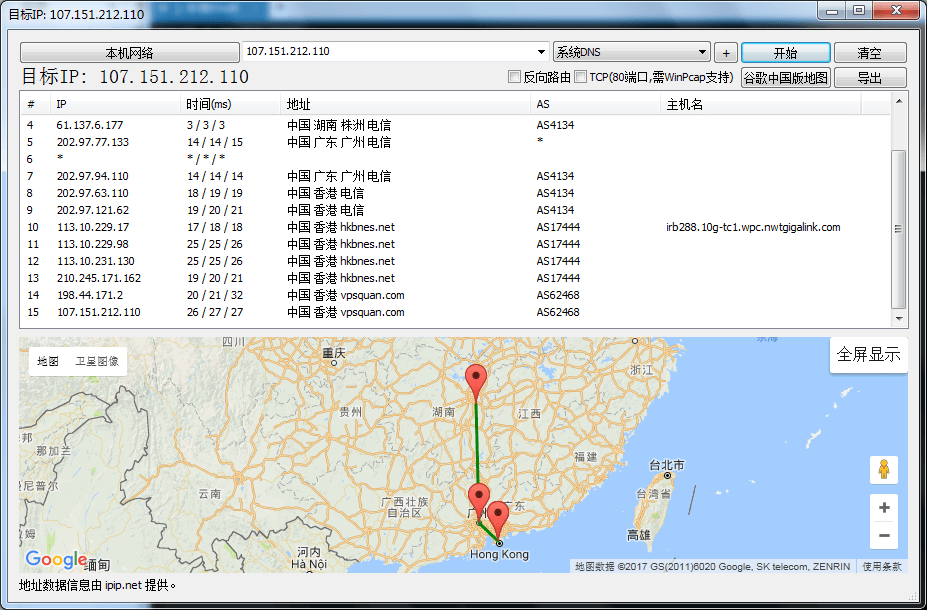Zoom out using the map minus control
The width and height of the screenshot is (927, 610).
[883, 536]
